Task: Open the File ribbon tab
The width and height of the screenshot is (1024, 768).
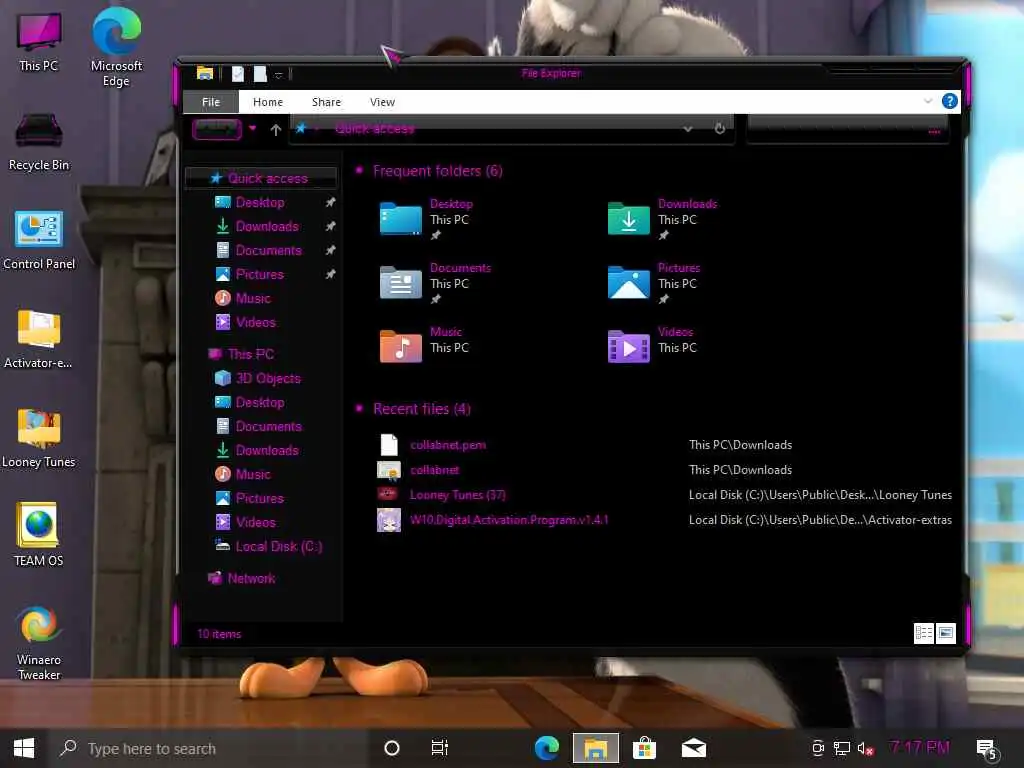Action: (x=211, y=102)
